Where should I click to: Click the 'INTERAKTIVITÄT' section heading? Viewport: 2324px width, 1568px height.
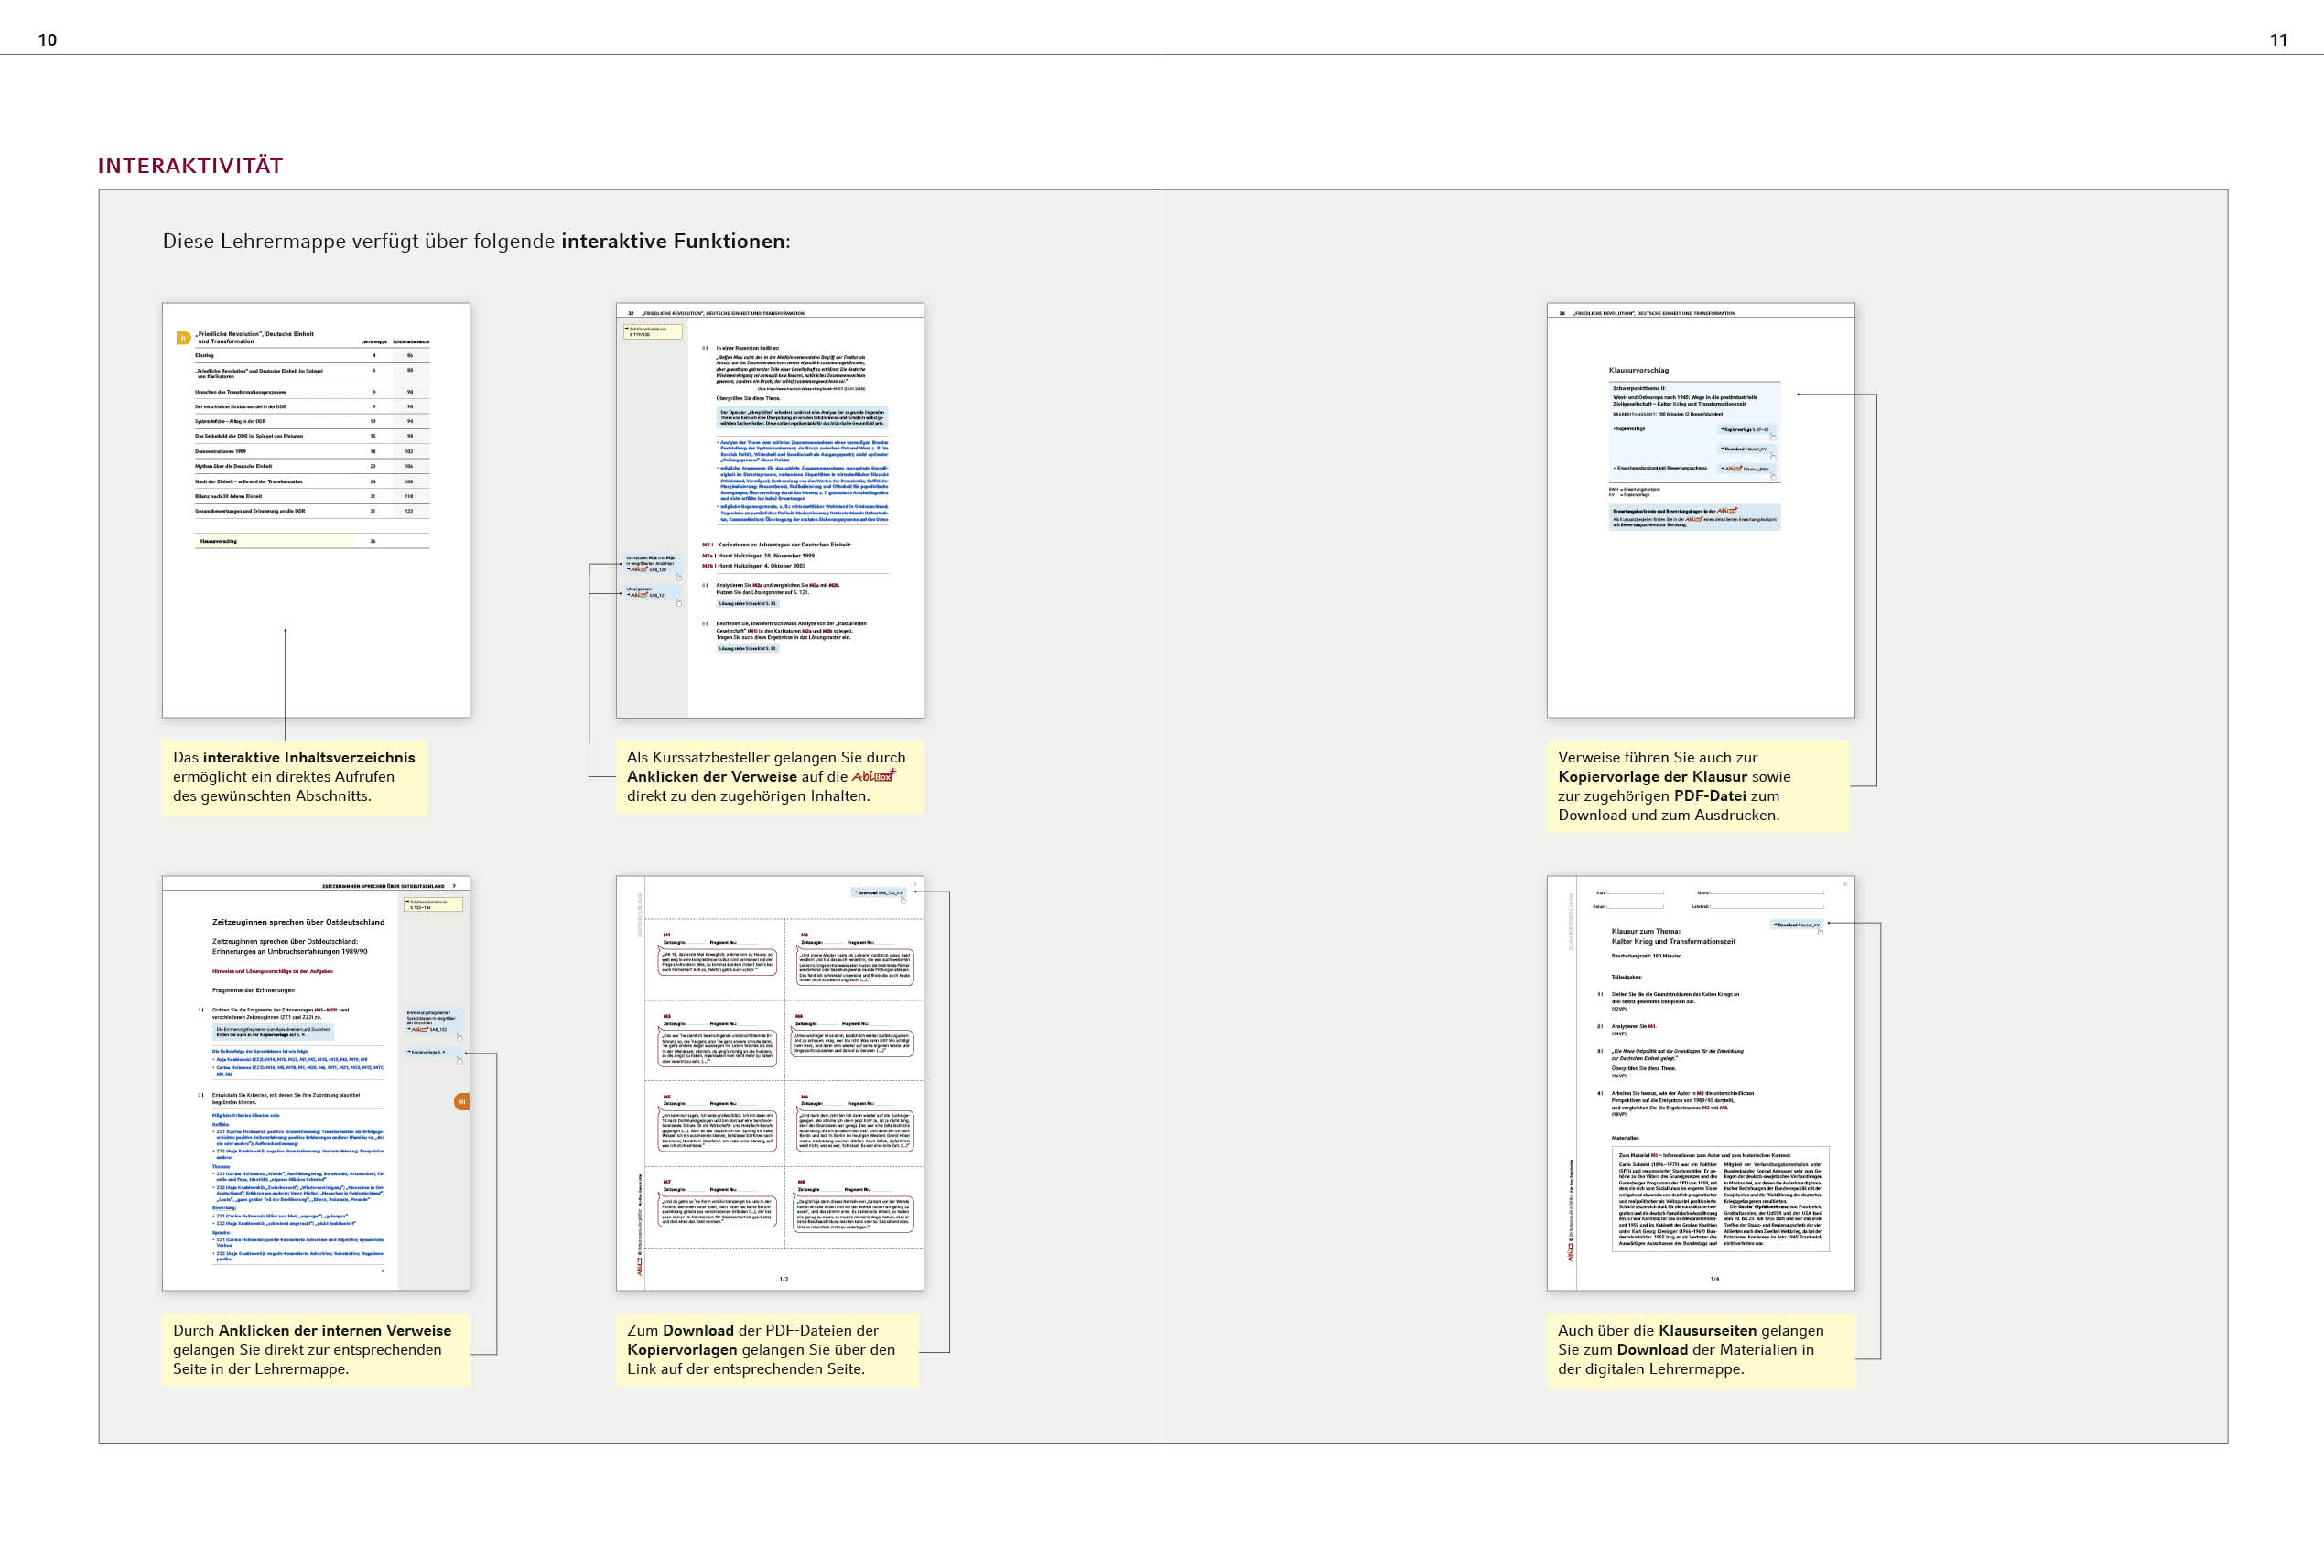[x=190, y=166]
